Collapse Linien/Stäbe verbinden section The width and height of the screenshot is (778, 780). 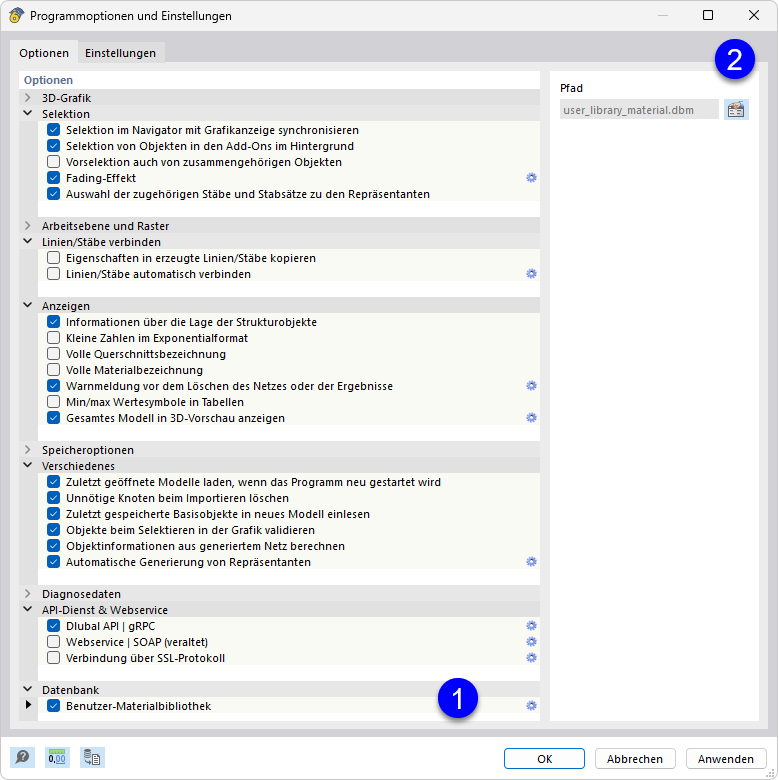pos(28,242)
